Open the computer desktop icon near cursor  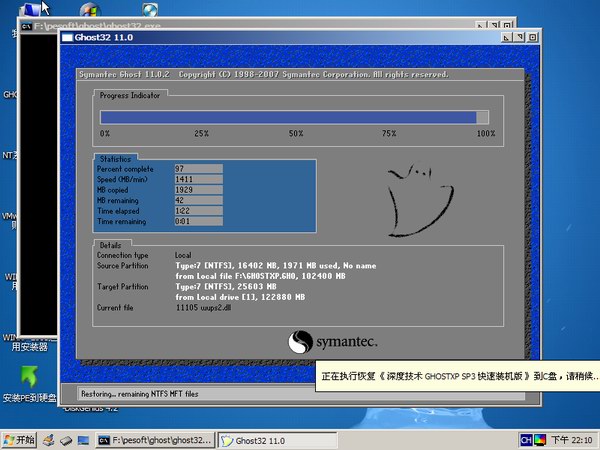[x=31, y=9]
